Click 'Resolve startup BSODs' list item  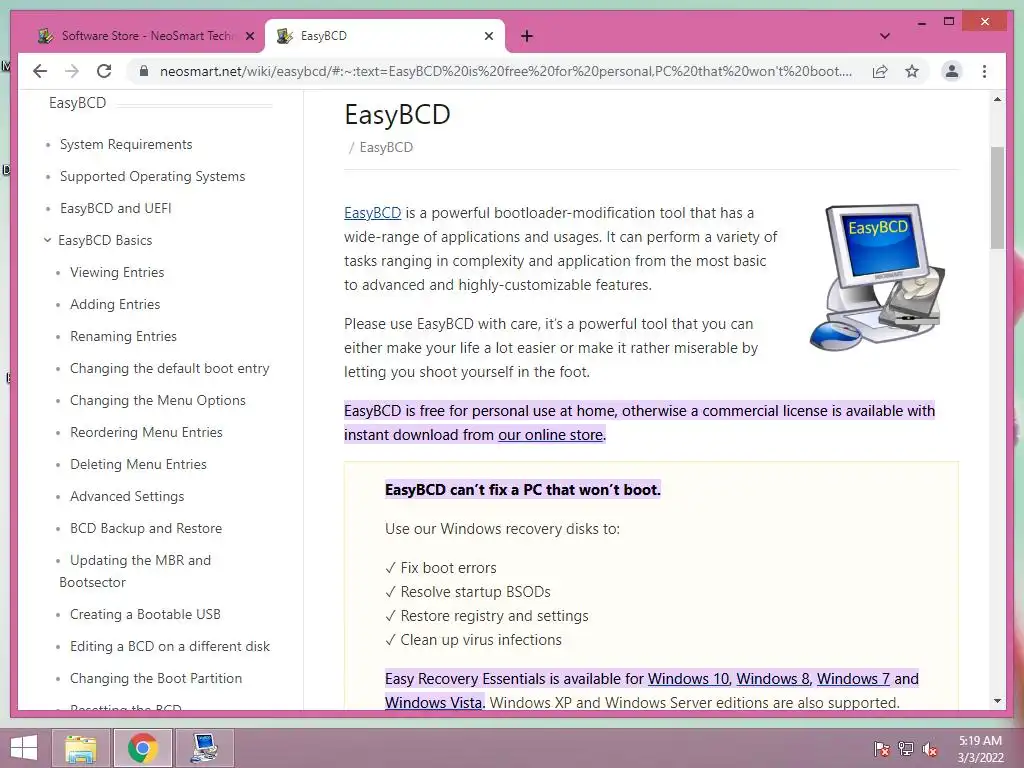coord(468,592)
